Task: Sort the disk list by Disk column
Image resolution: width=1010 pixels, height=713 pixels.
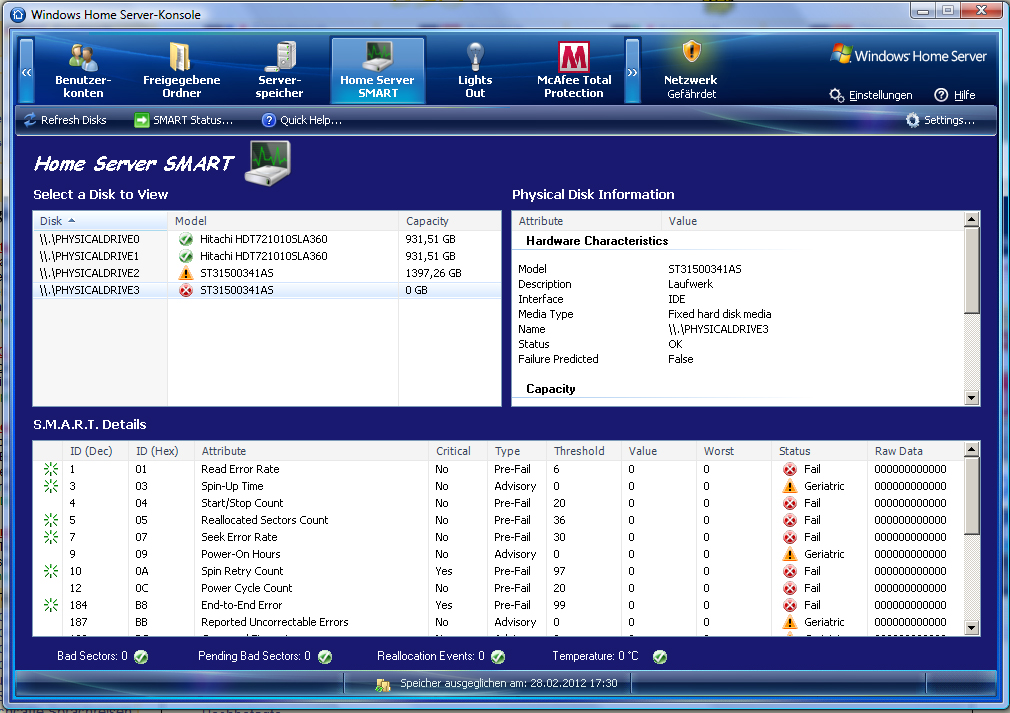Action: 100,221
